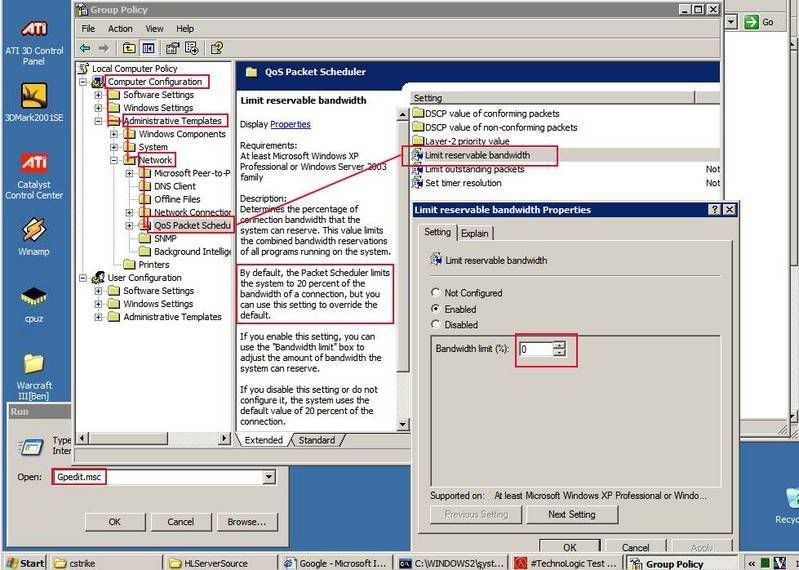Expand Software Settings under Computer Configuration
The image size is (799, 570).
click(98, 95)
